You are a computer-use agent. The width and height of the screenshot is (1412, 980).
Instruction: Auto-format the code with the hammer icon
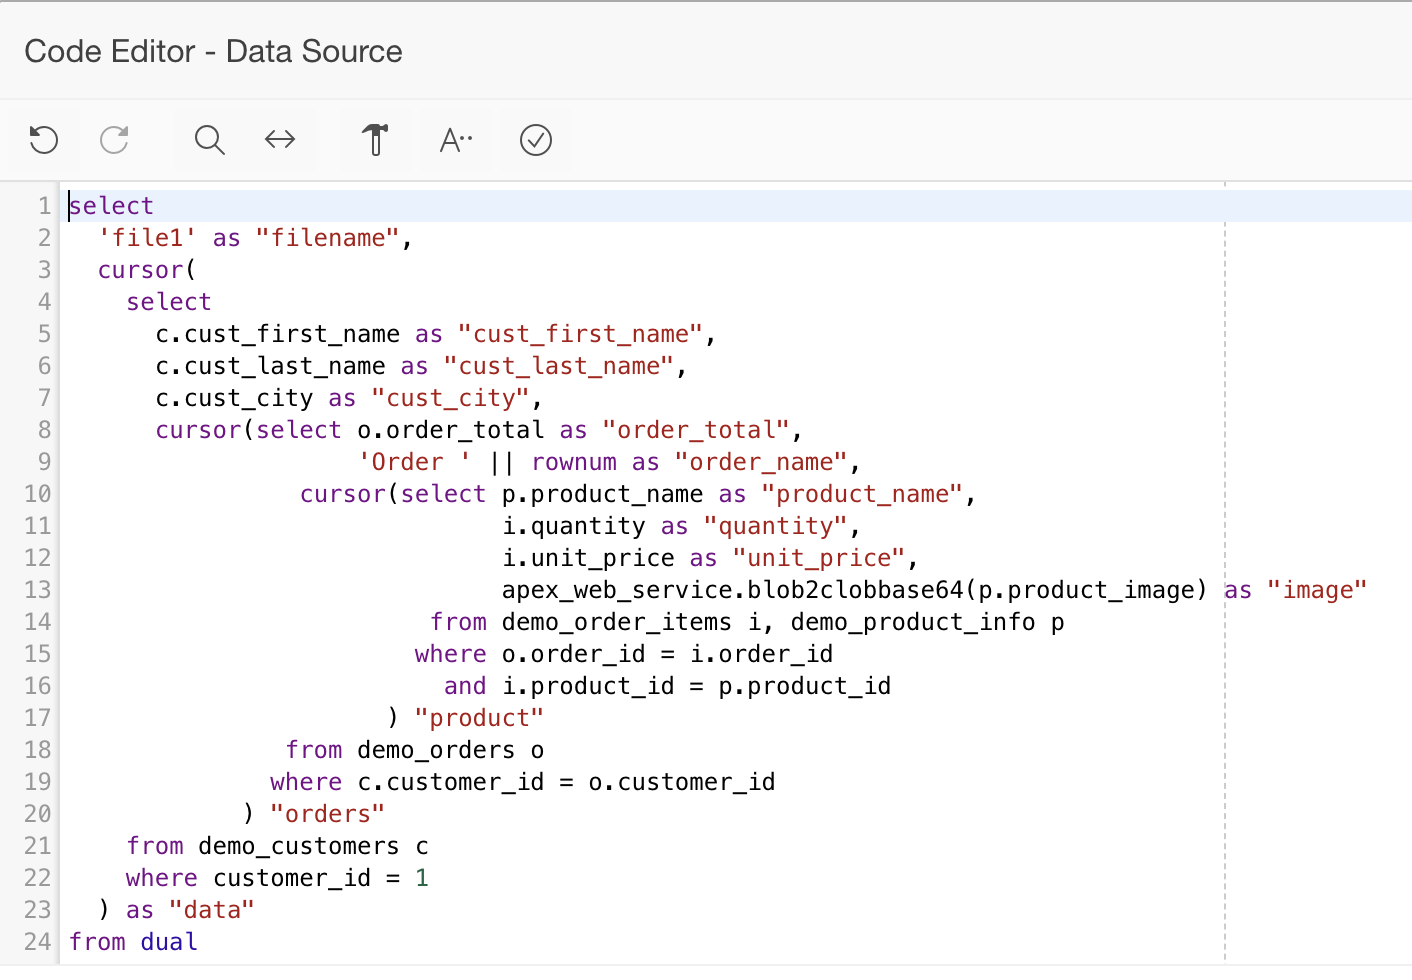tap(374, 140)
